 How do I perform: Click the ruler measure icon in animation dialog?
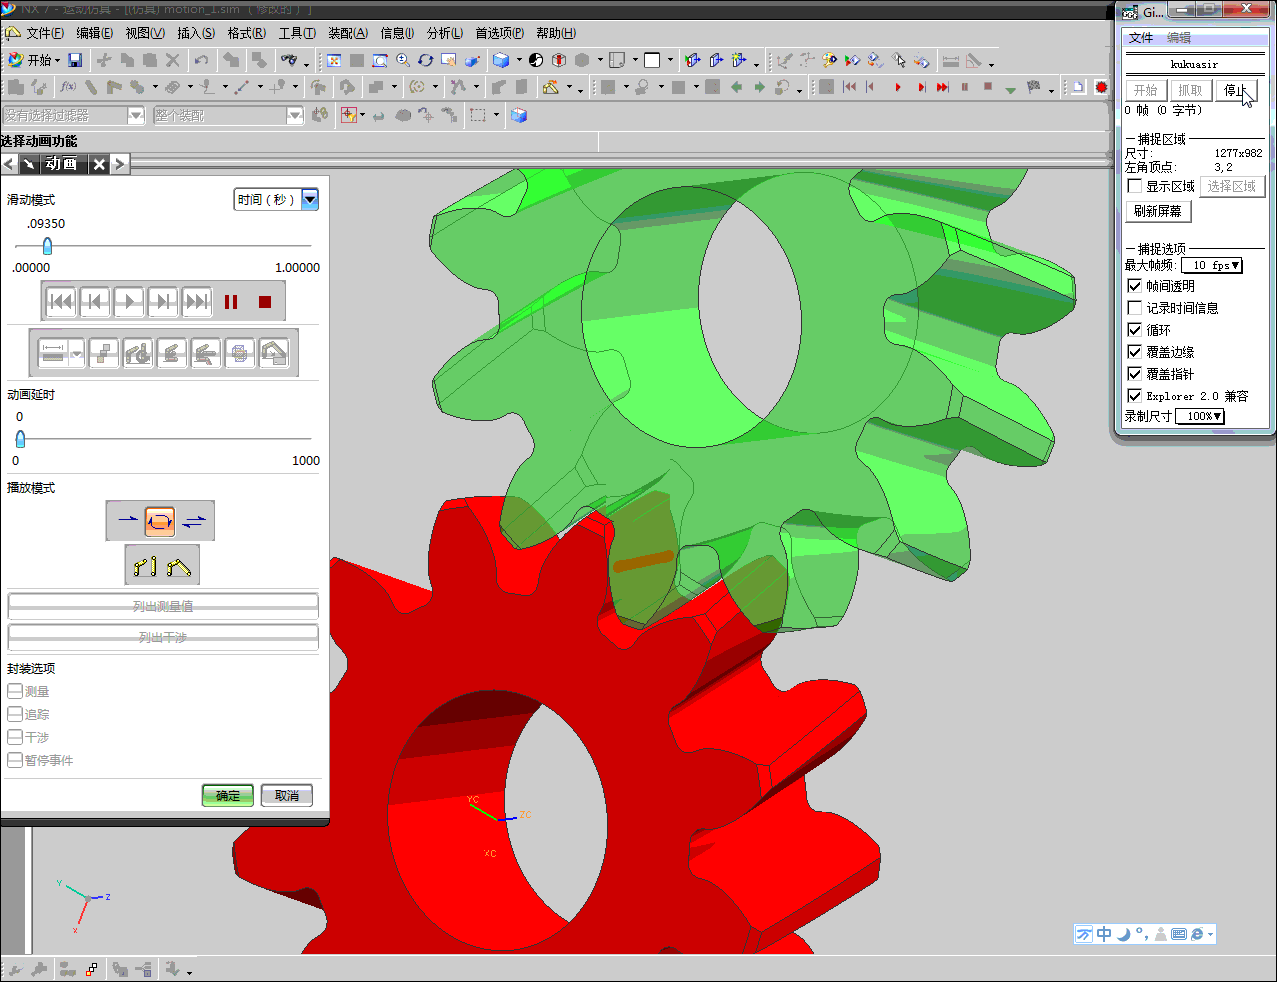(x=52, y=353)
